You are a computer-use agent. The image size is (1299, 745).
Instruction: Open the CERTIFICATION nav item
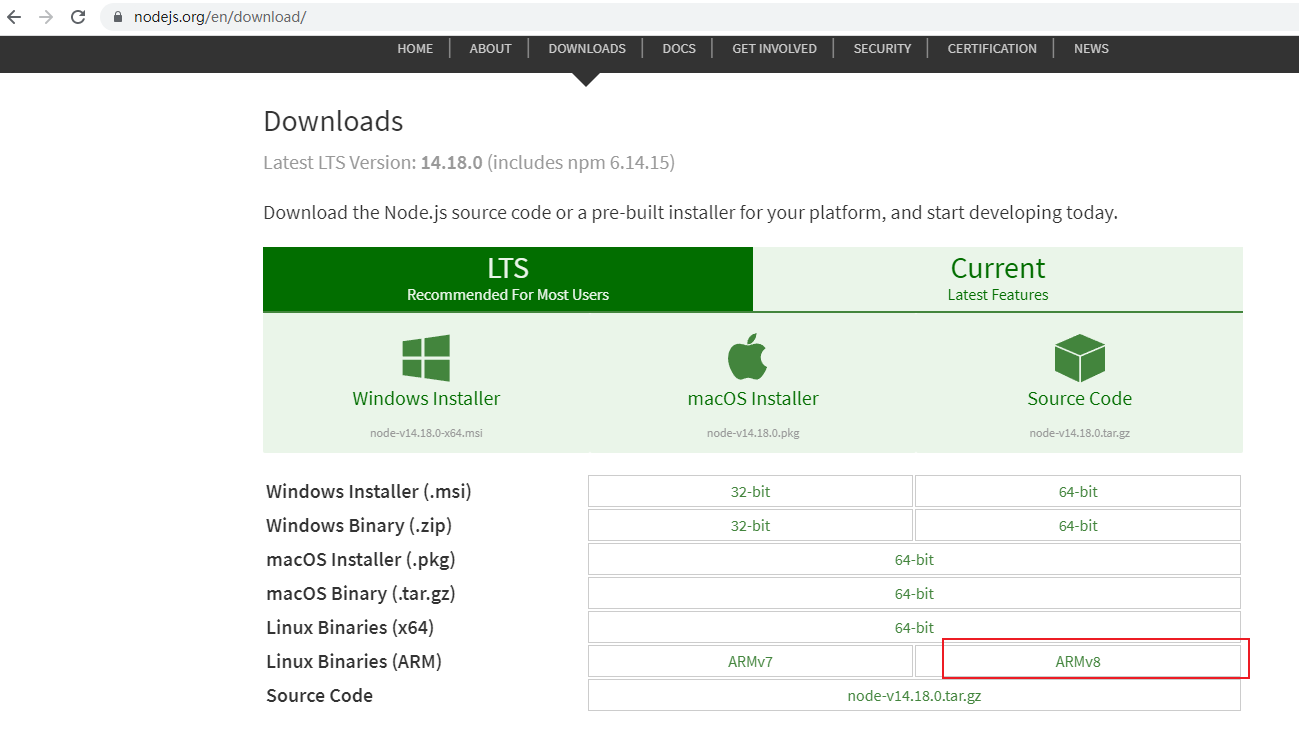[x=992, y=48]
